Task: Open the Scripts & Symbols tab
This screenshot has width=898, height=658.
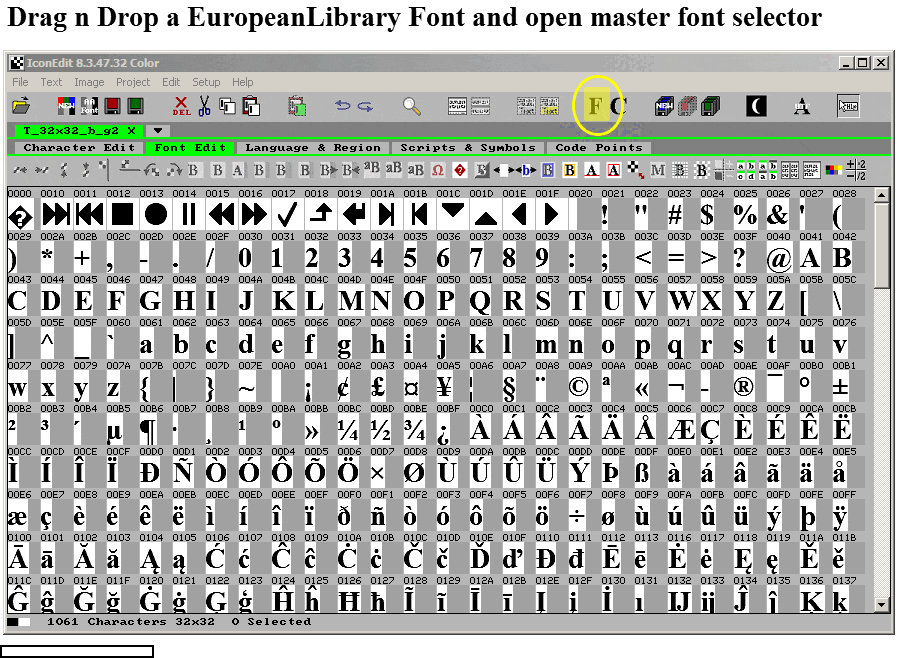Action: point(467,148)
